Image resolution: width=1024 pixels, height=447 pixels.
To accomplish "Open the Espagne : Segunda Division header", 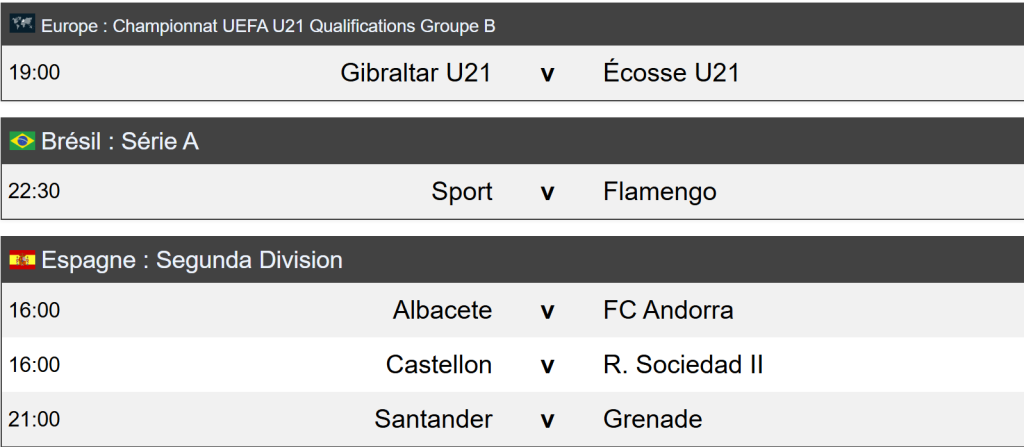I will pos(192,260).
